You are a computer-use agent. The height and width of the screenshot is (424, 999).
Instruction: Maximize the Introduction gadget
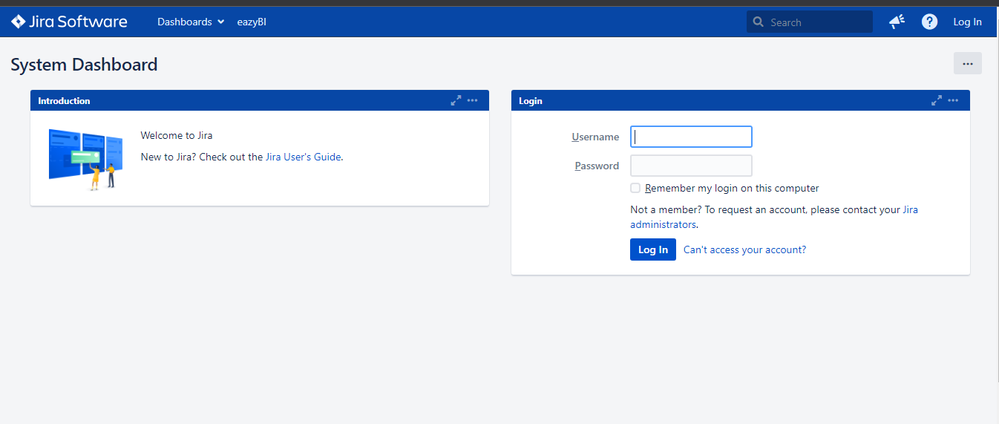pos(456,100)
